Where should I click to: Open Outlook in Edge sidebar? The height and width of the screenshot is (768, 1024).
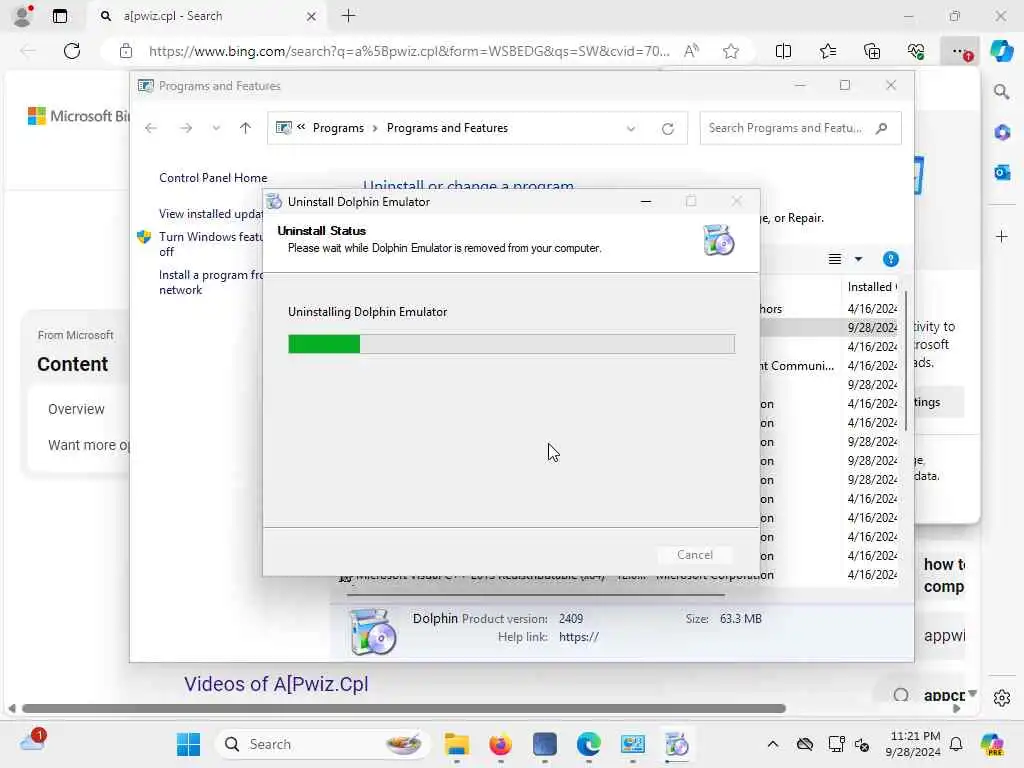(1002, 172)
